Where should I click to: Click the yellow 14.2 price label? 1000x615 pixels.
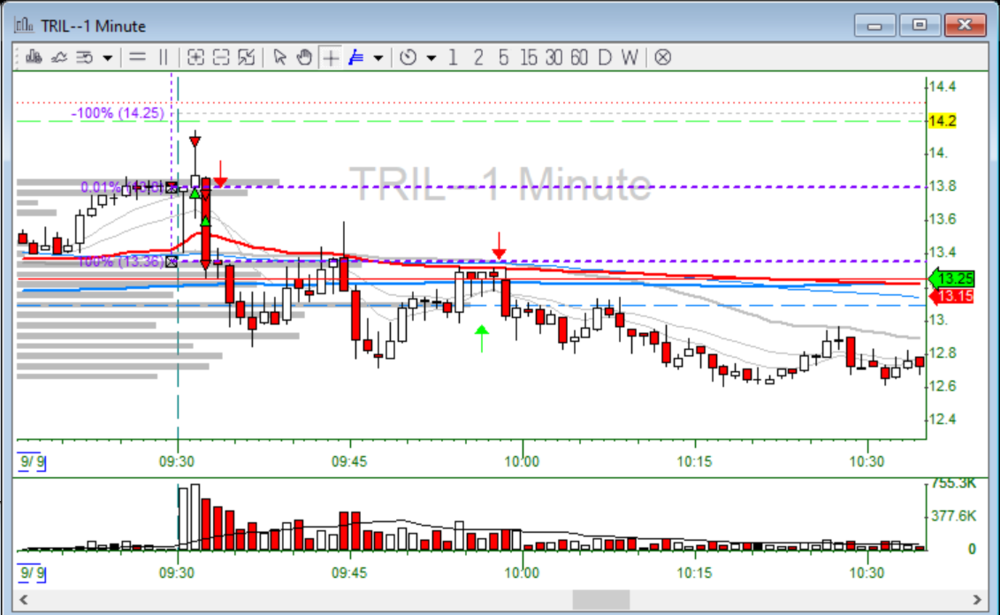942,121
